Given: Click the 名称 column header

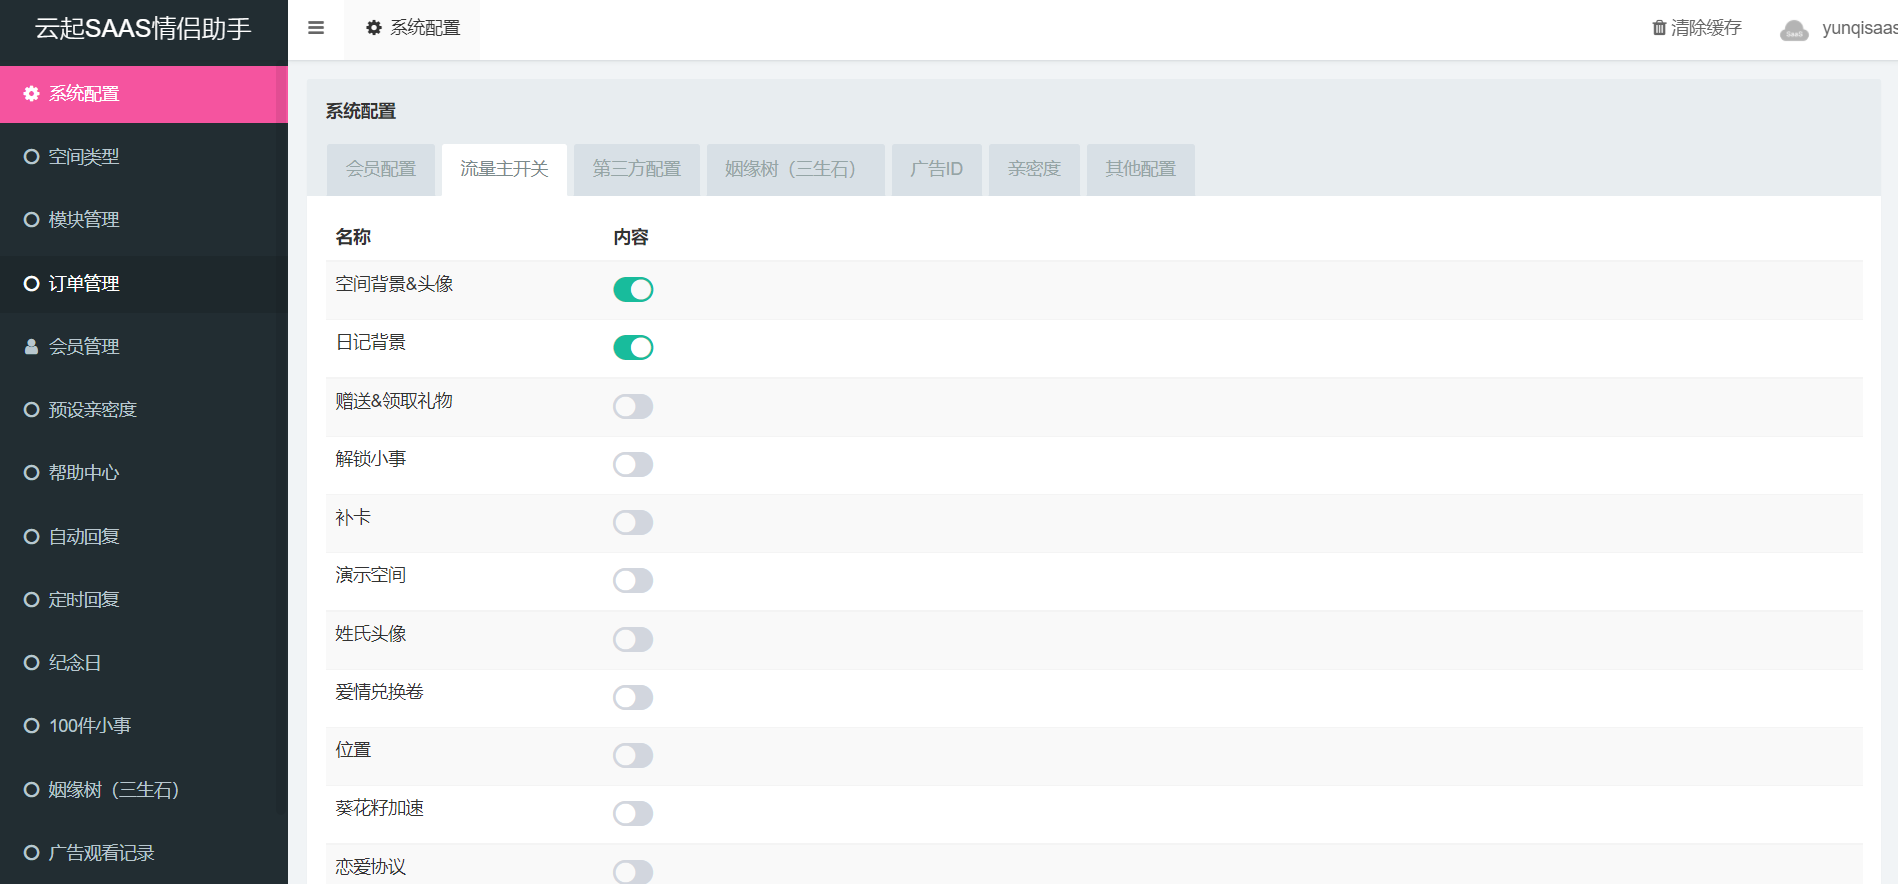Looking at the screenshot, I should tap(353, 237).
